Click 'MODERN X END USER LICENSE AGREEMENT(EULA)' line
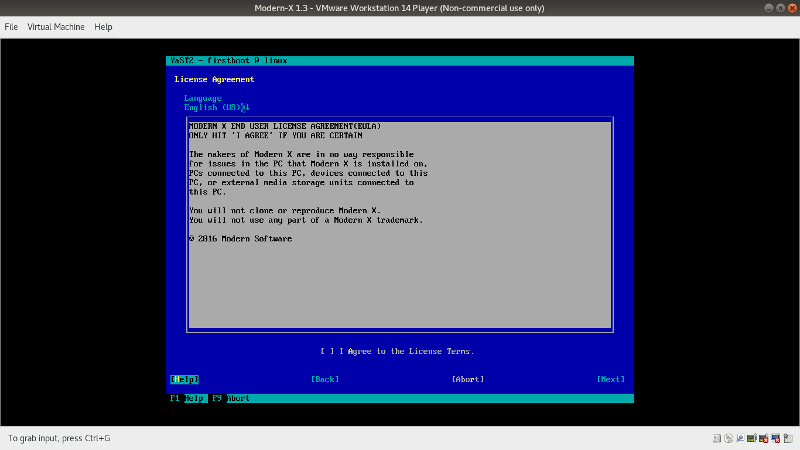 pyautogui.click(x=285, y=126)
